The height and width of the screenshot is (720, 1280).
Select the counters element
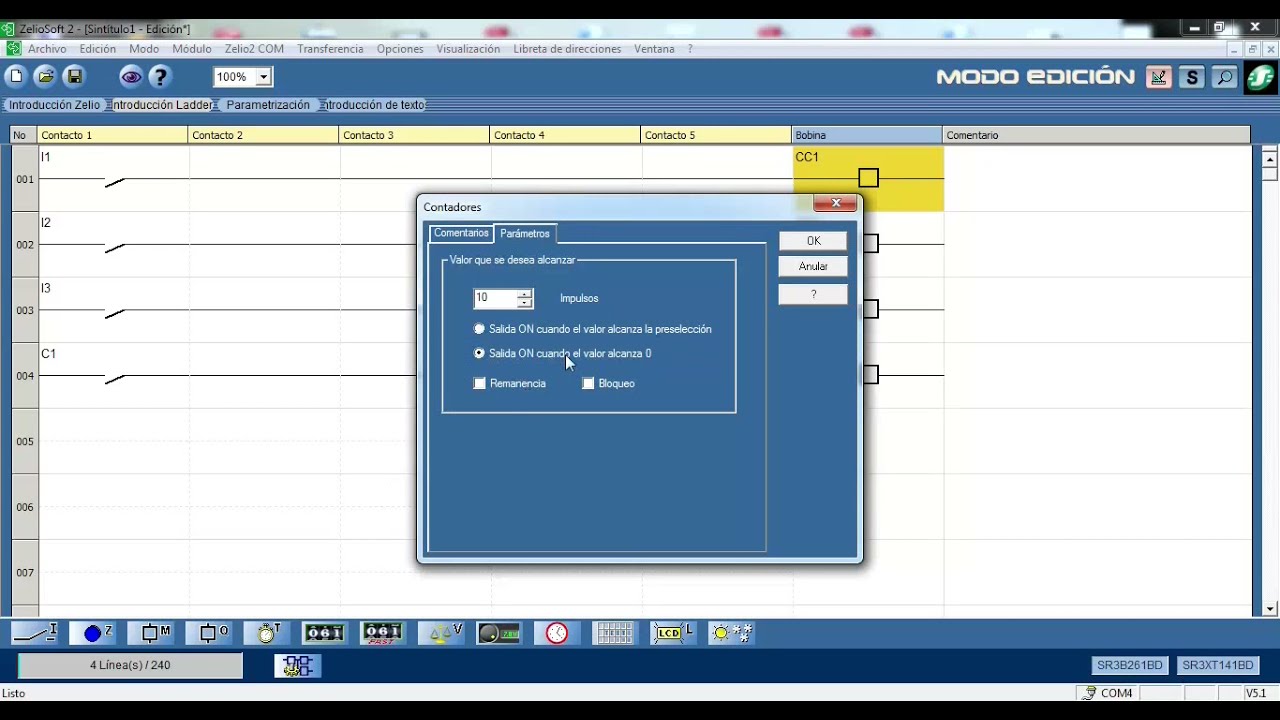[x=324, y=633]
